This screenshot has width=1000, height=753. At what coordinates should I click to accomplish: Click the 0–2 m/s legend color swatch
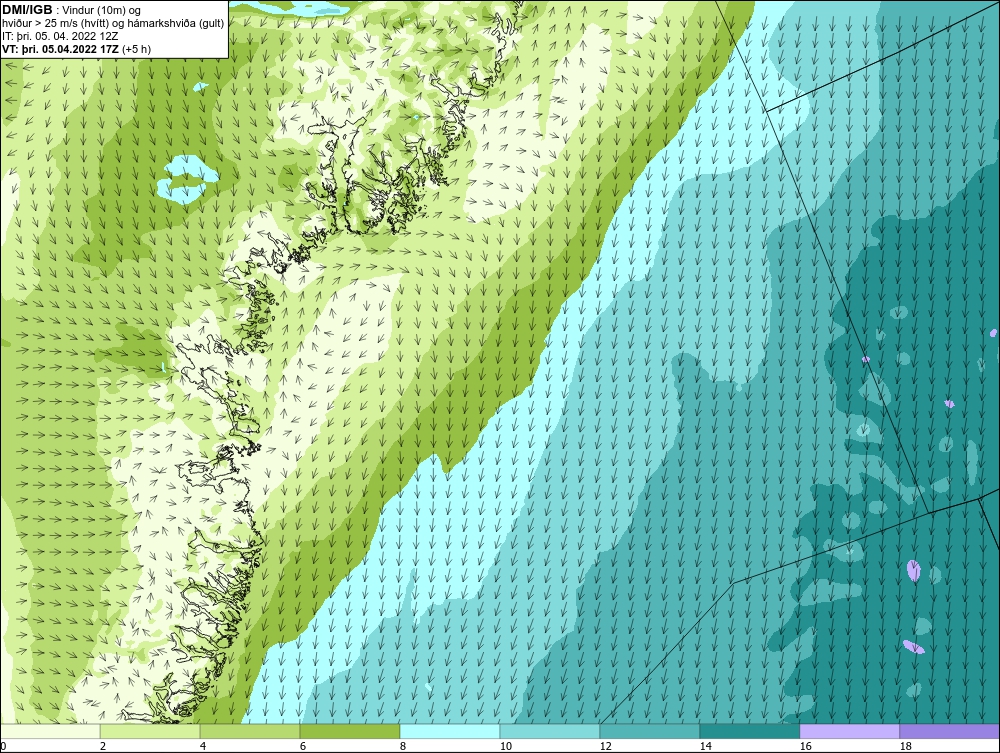50,731
